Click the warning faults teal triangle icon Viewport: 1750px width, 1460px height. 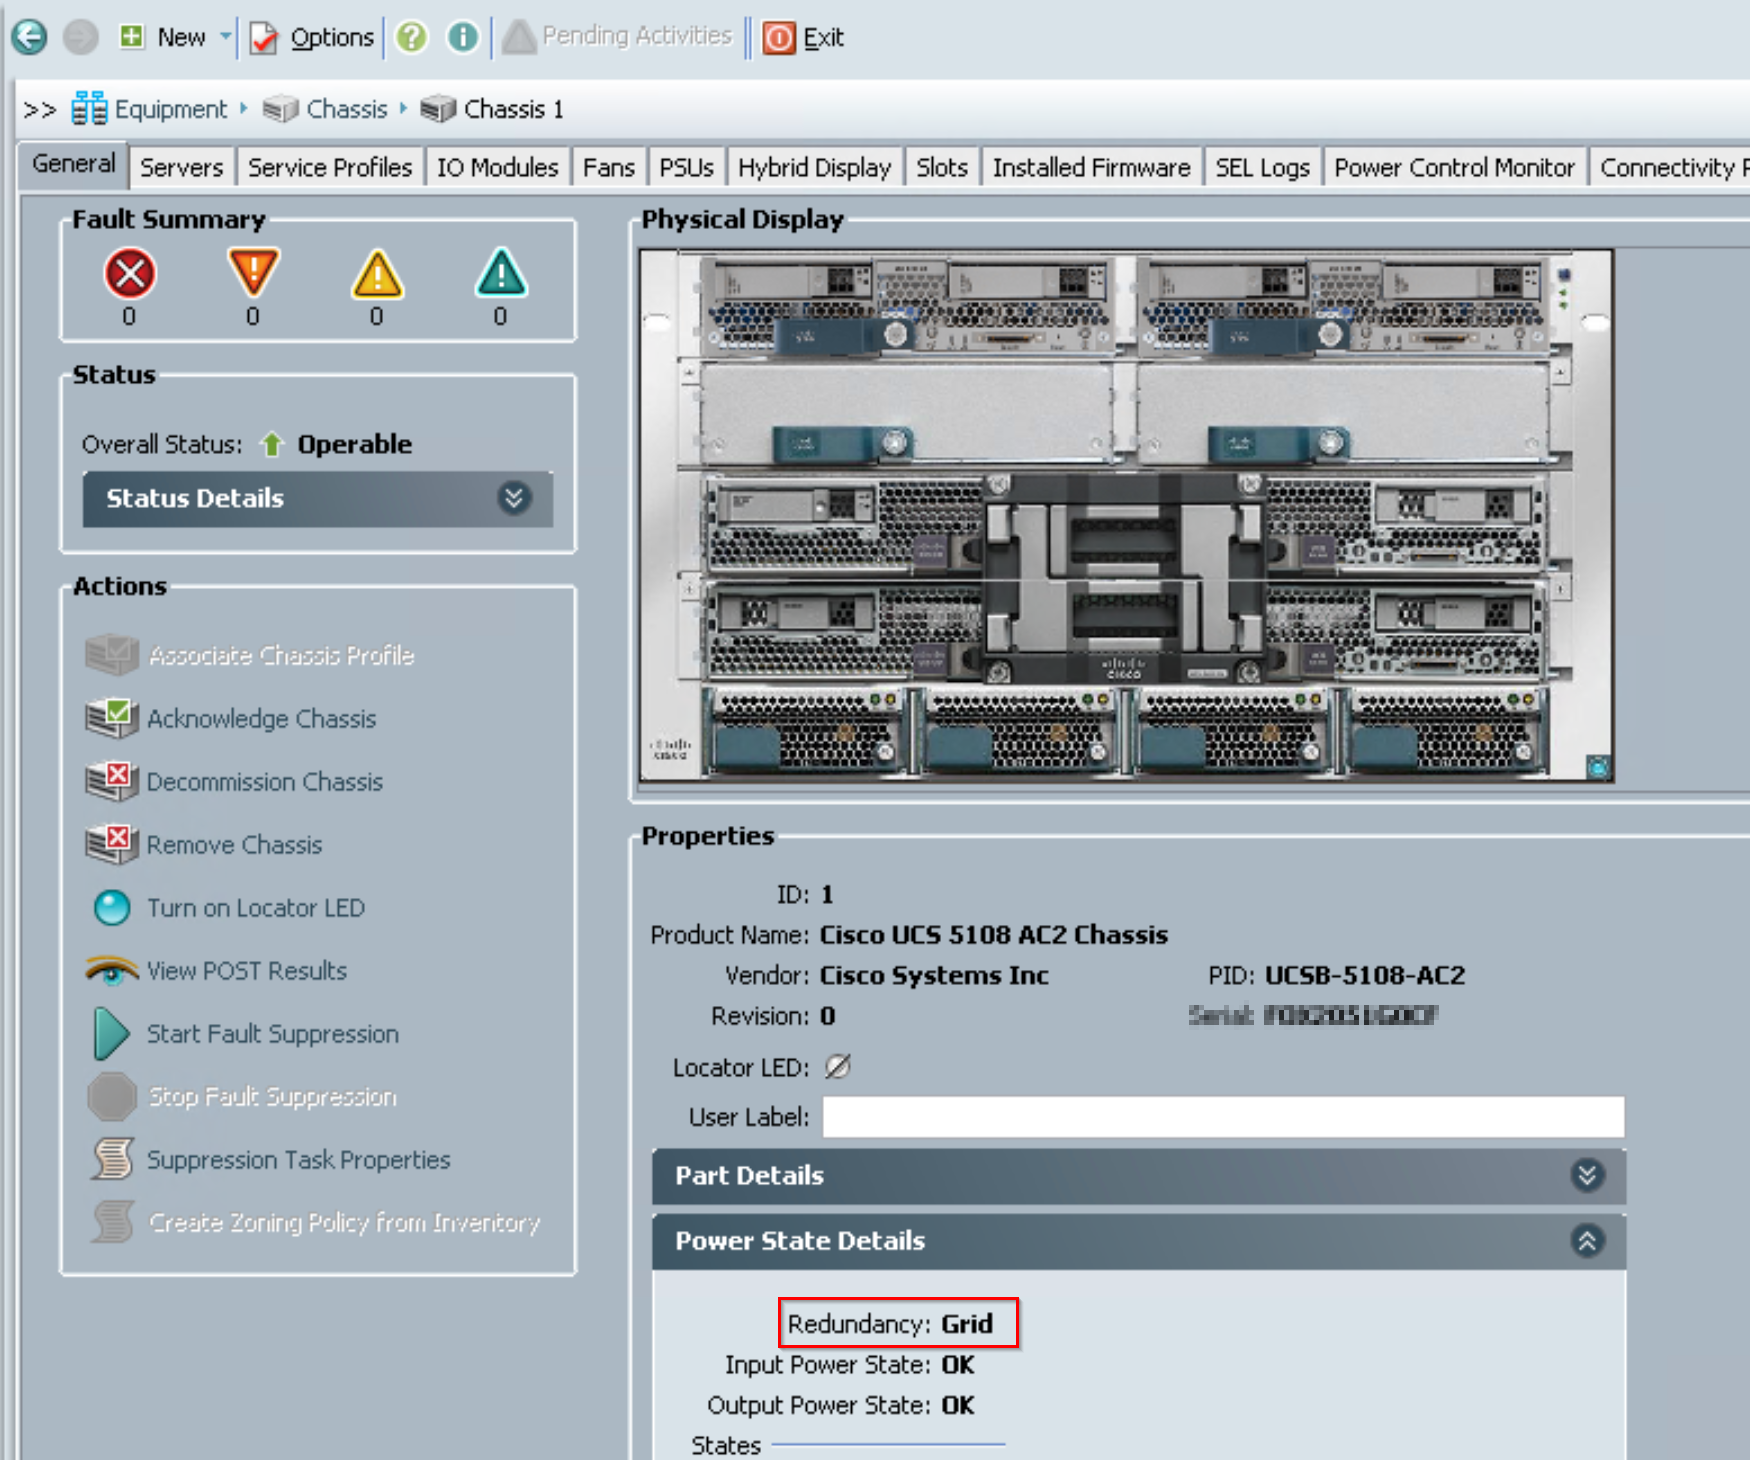pyautogui.click(x=501, y=273)
